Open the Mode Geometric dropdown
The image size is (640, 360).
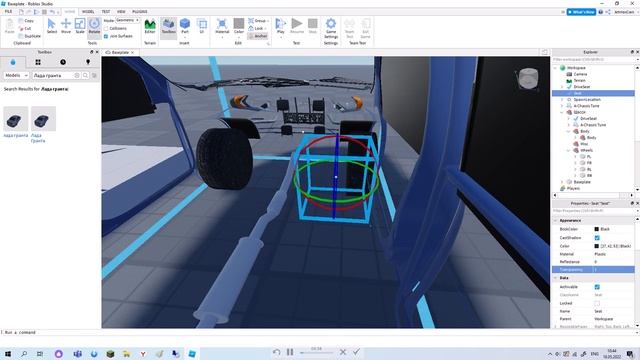point(128,20)
